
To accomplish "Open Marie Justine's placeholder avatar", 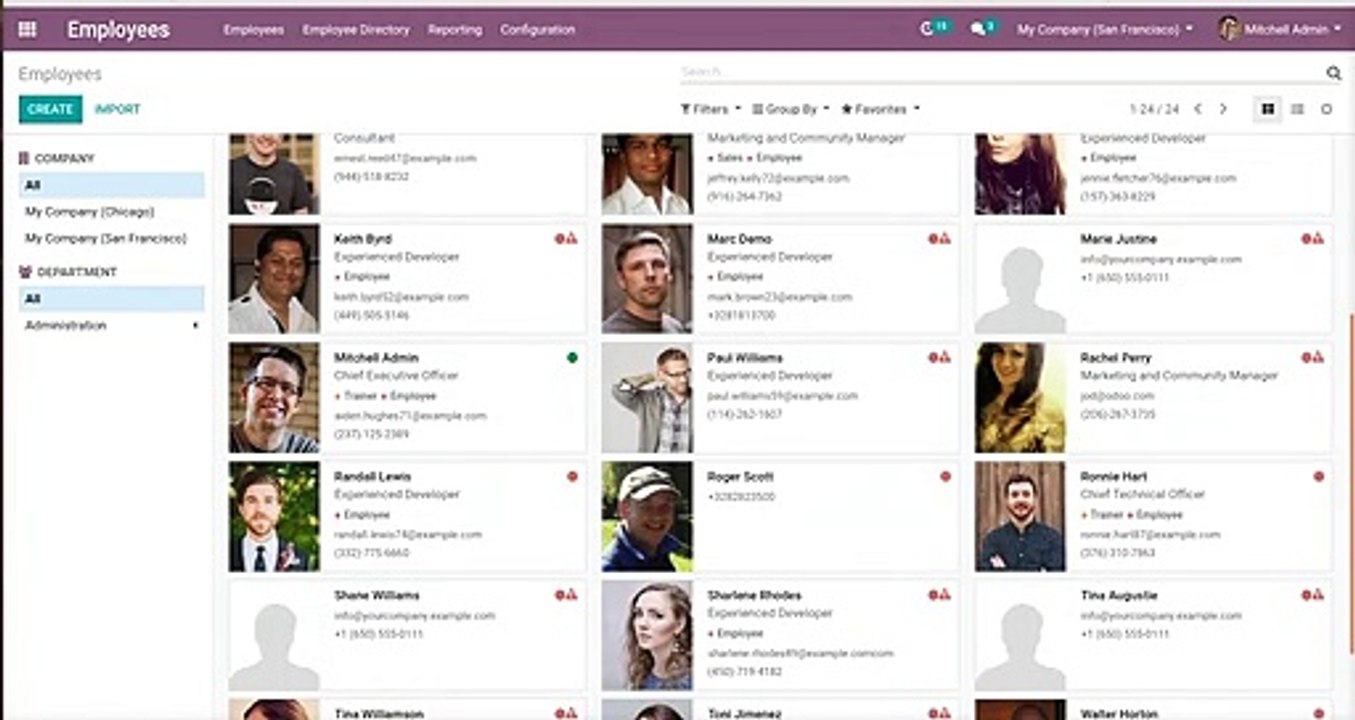I will click(x=1020, y=279).
